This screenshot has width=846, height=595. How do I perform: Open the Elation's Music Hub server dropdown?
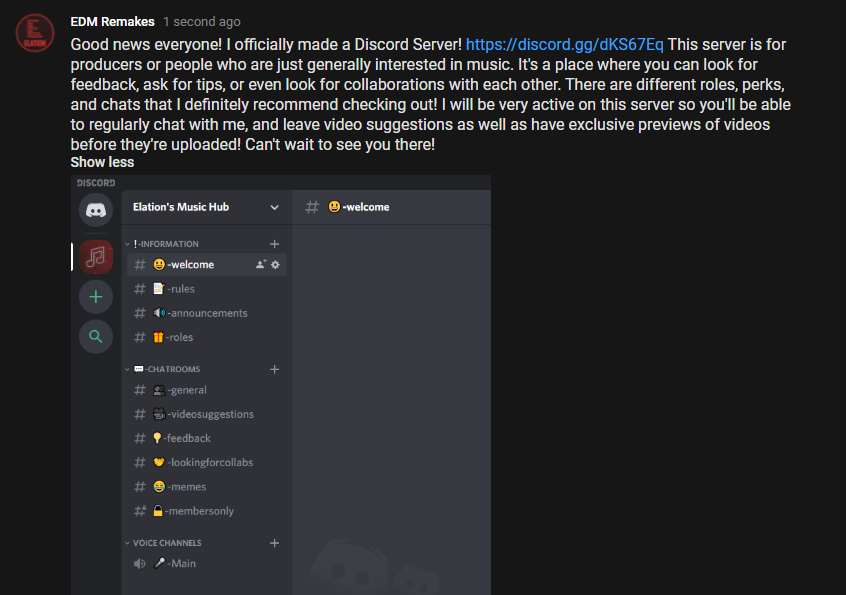pos(207,207)
